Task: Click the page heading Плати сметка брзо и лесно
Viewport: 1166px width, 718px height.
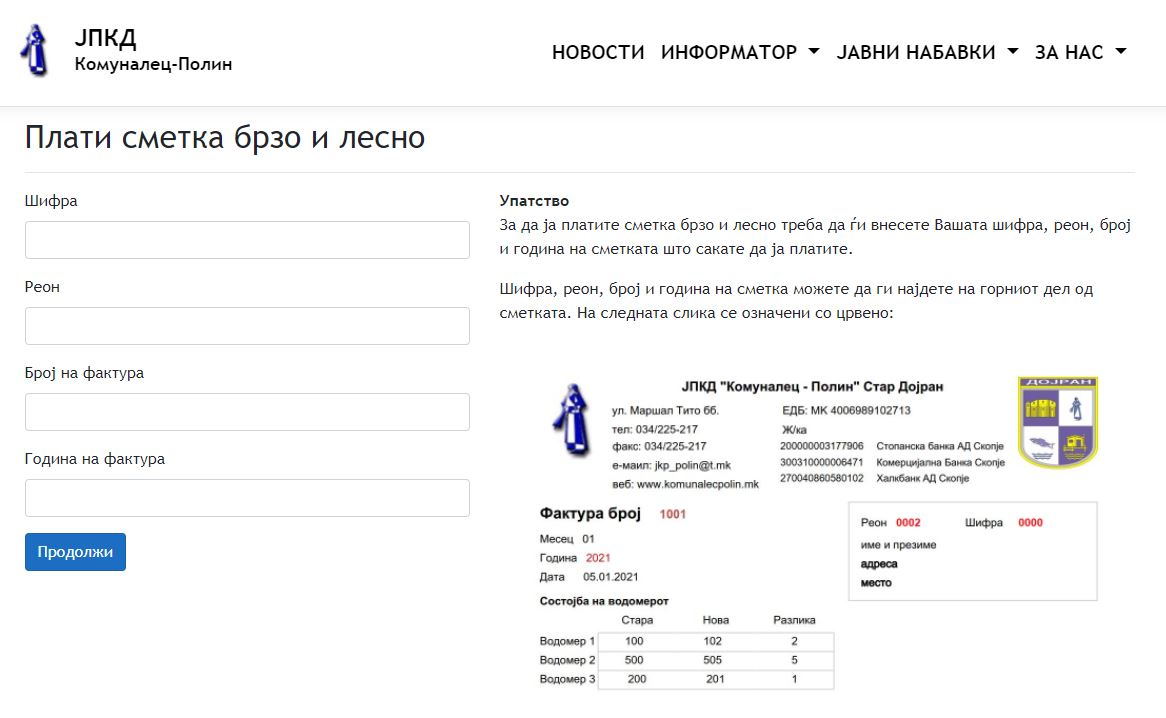Action: pyautogui.click(x=225, y=138)
